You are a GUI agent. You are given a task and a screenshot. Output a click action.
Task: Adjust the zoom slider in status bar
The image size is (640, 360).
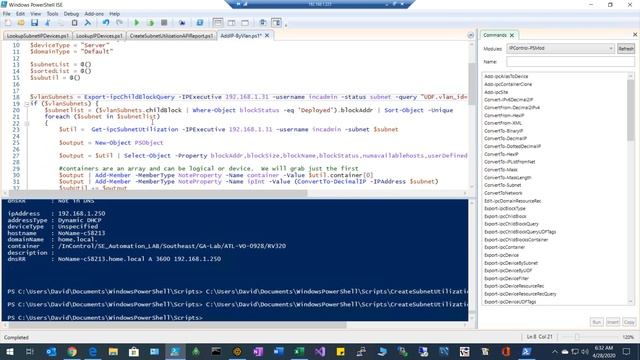tap(577, 337)
